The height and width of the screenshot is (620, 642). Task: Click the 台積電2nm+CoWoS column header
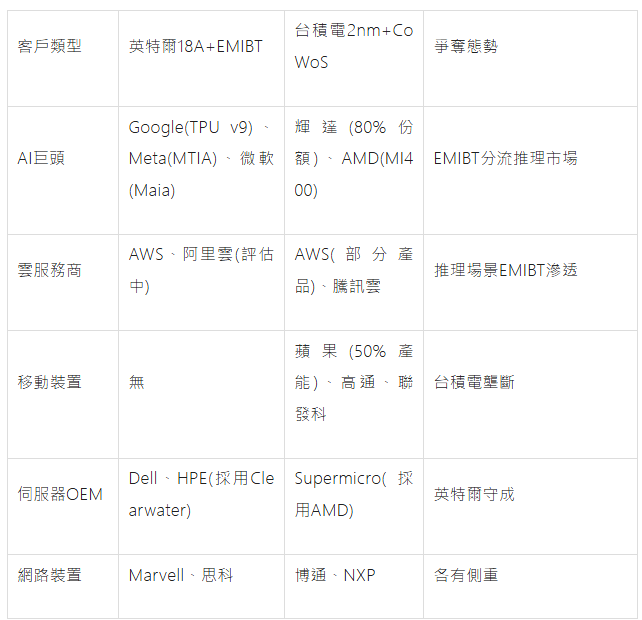tap(353, 46)
